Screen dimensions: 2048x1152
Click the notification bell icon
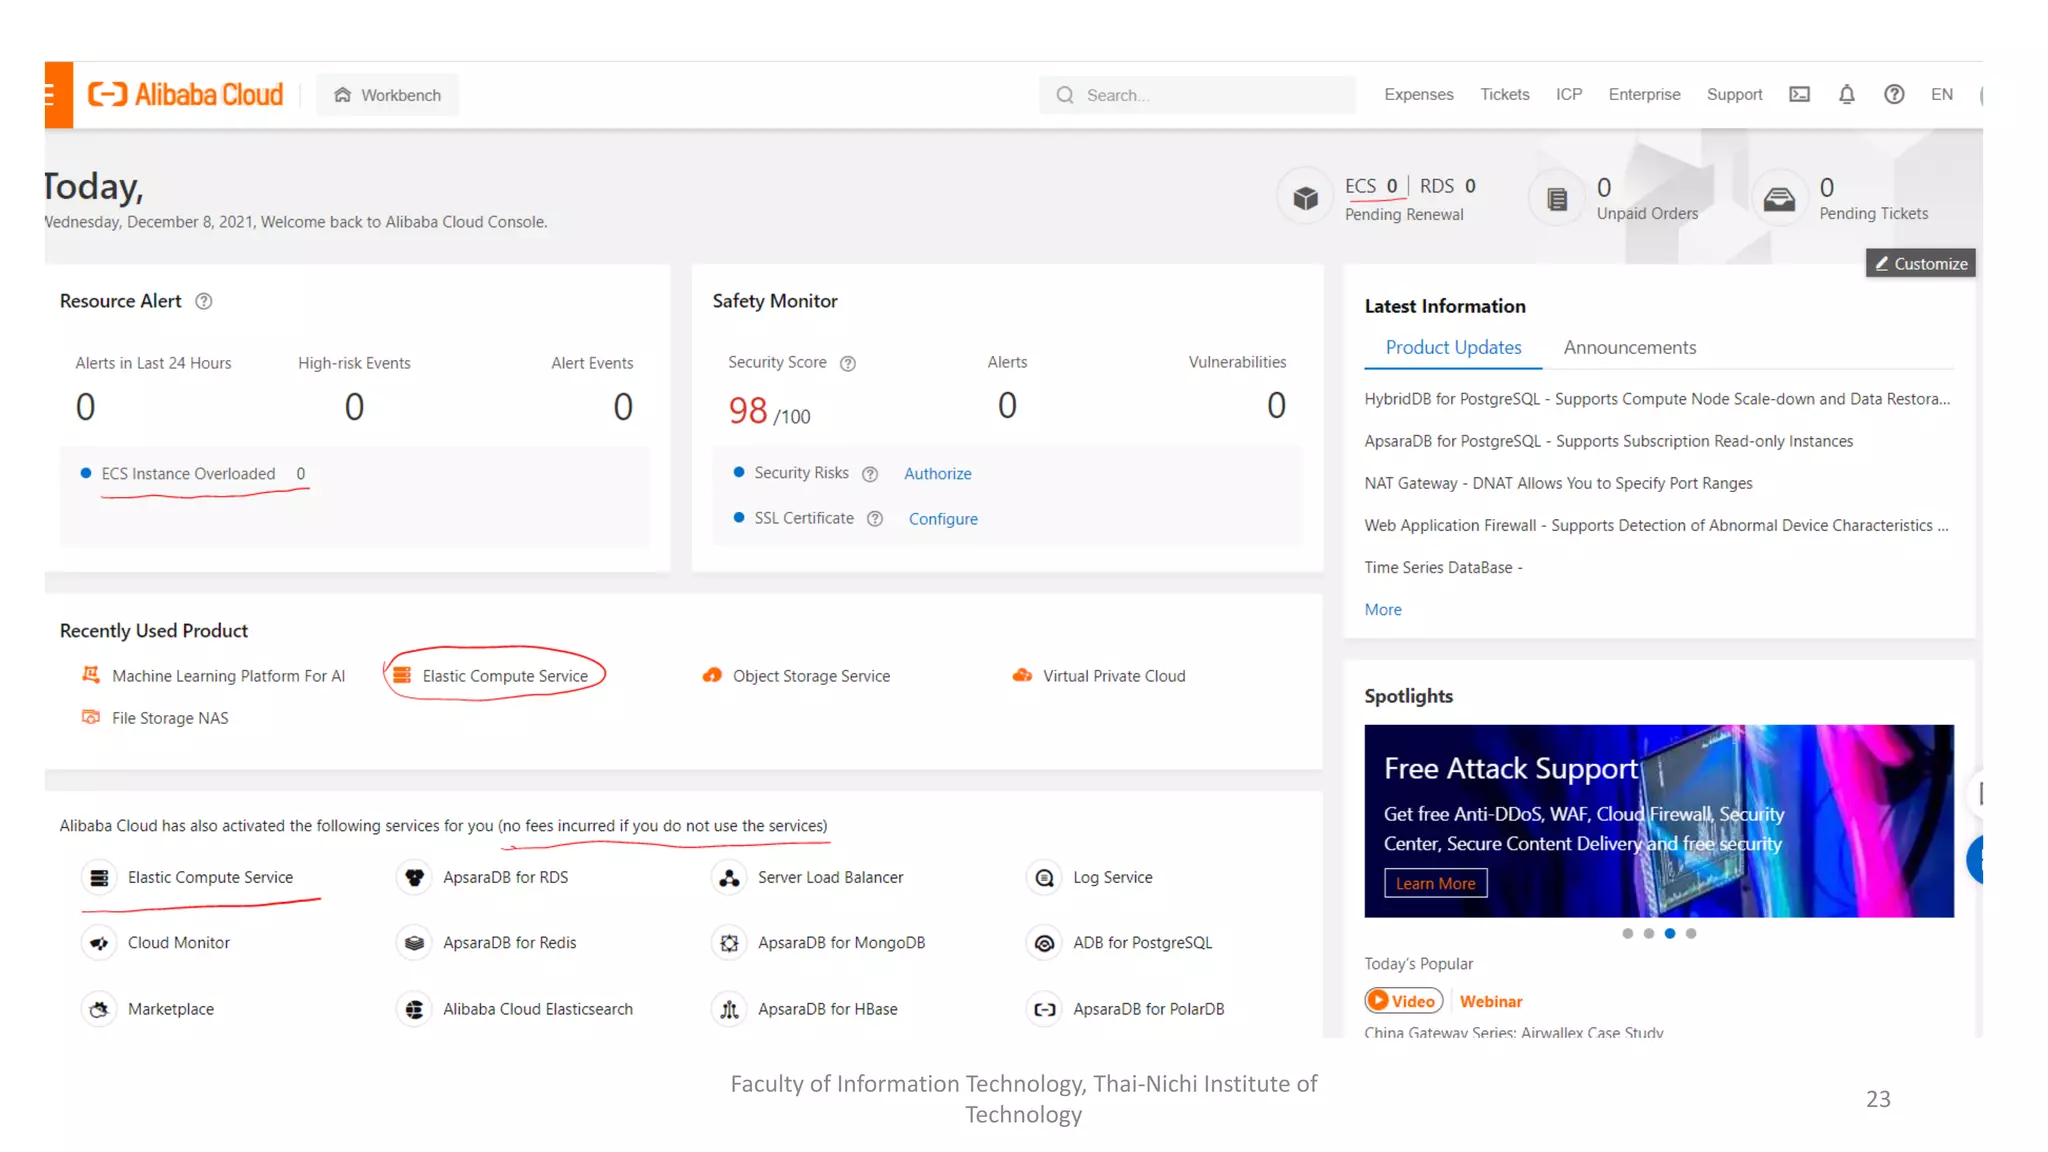coord(1846,95)
